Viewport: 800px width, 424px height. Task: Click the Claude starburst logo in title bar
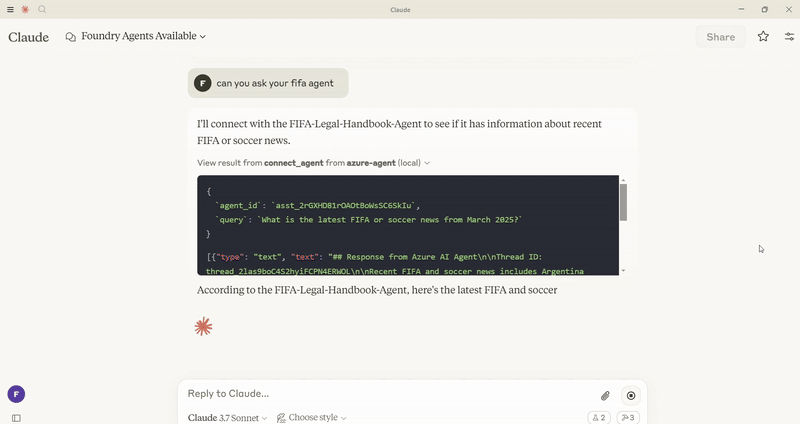click(x=25, y=9)
